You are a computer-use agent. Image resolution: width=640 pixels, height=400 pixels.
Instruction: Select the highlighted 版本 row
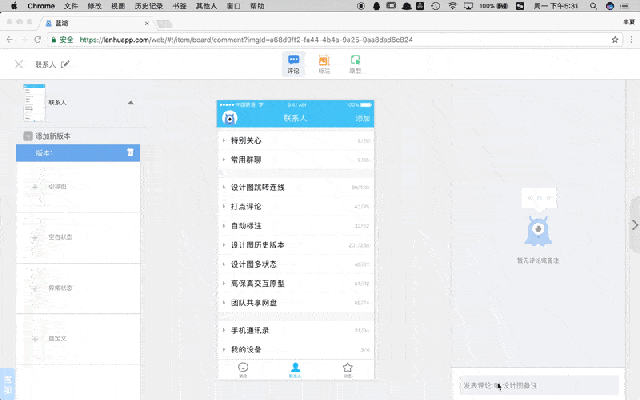pos(78,153)
